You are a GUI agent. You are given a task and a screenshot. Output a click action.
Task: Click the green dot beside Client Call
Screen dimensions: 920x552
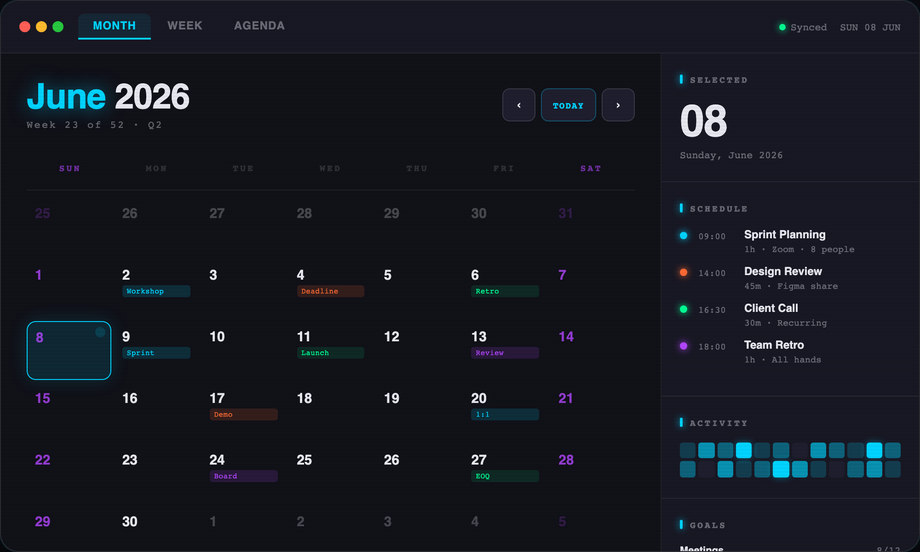(x=684, y=309)
